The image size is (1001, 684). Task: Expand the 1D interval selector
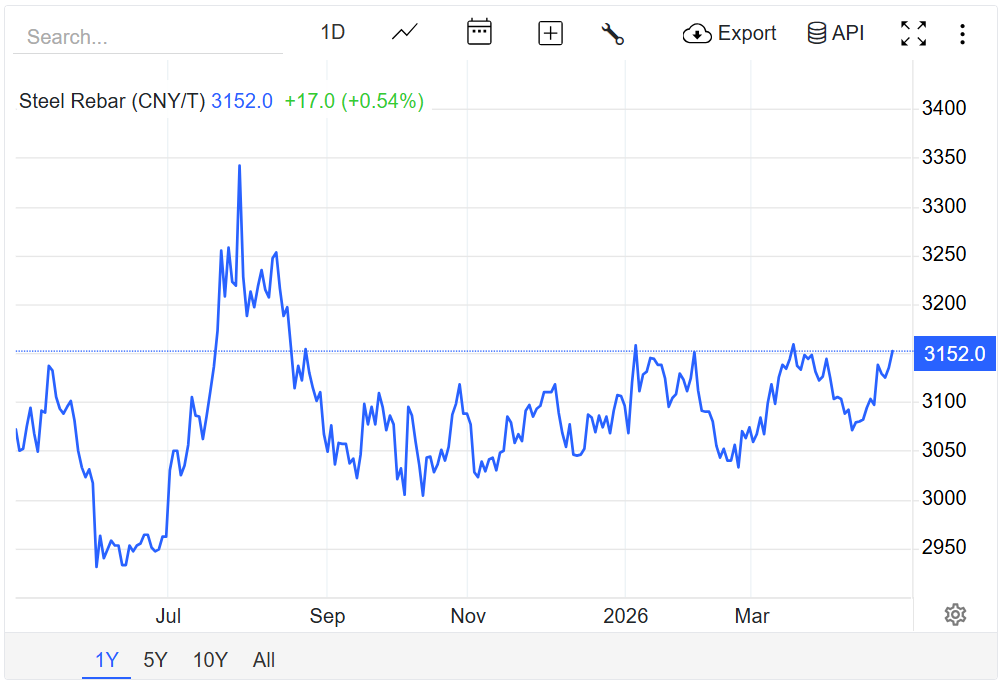(x=332, y=33)
